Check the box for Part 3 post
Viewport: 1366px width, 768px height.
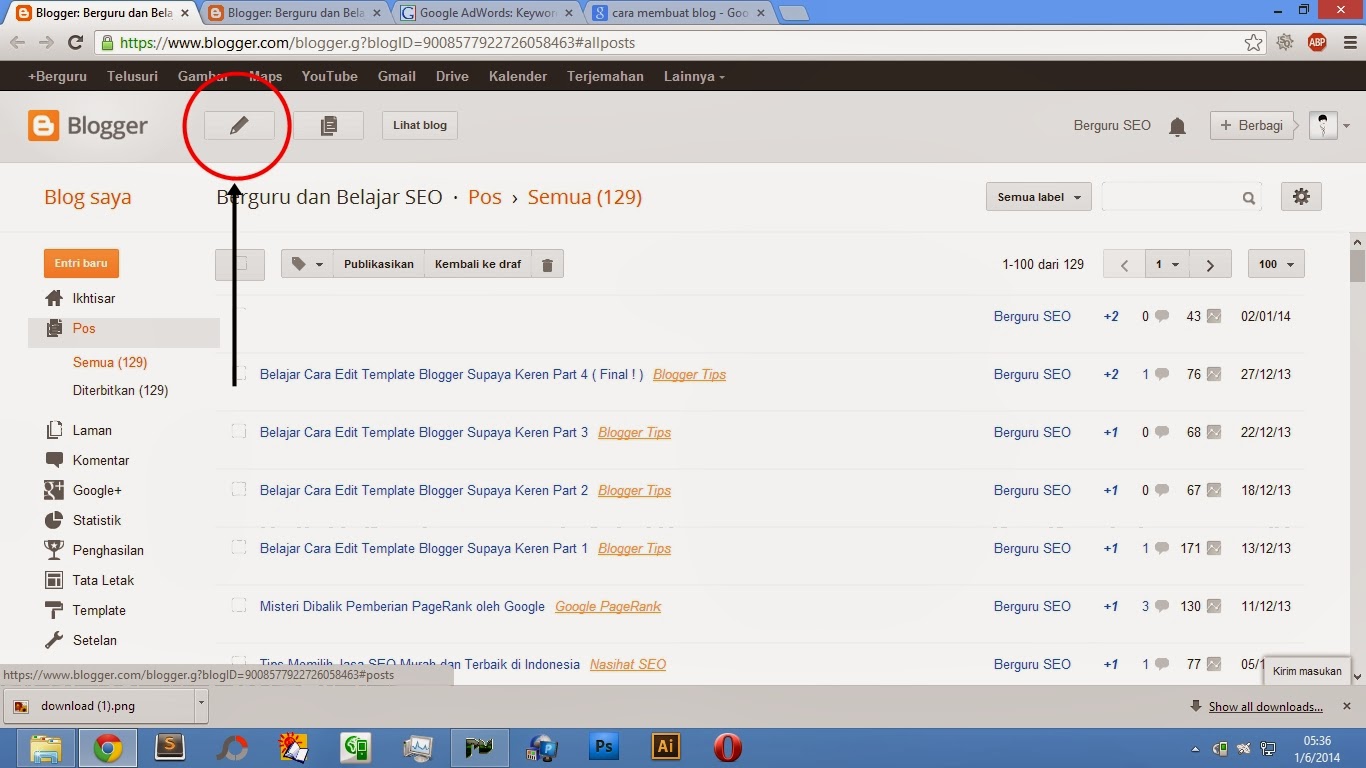point(239,432)
